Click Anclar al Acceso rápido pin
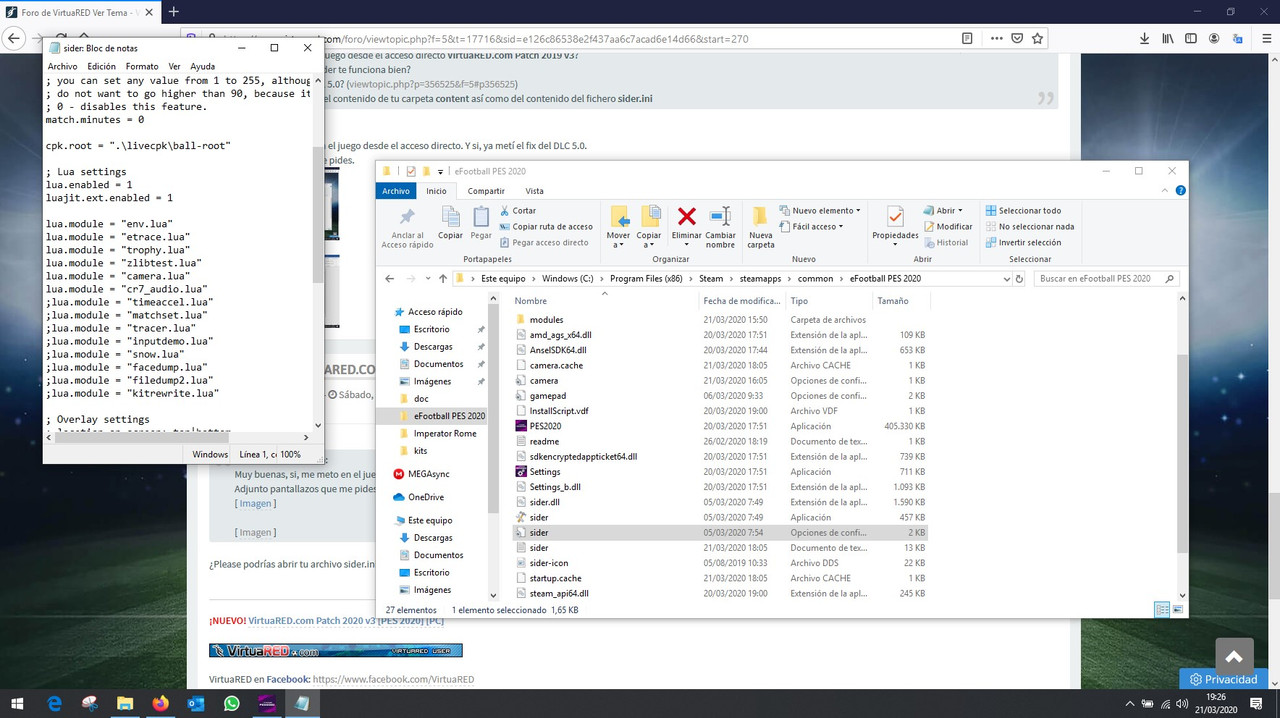Image resolution: width=1280 pixels, height=718 pixels. pos(407,228)
